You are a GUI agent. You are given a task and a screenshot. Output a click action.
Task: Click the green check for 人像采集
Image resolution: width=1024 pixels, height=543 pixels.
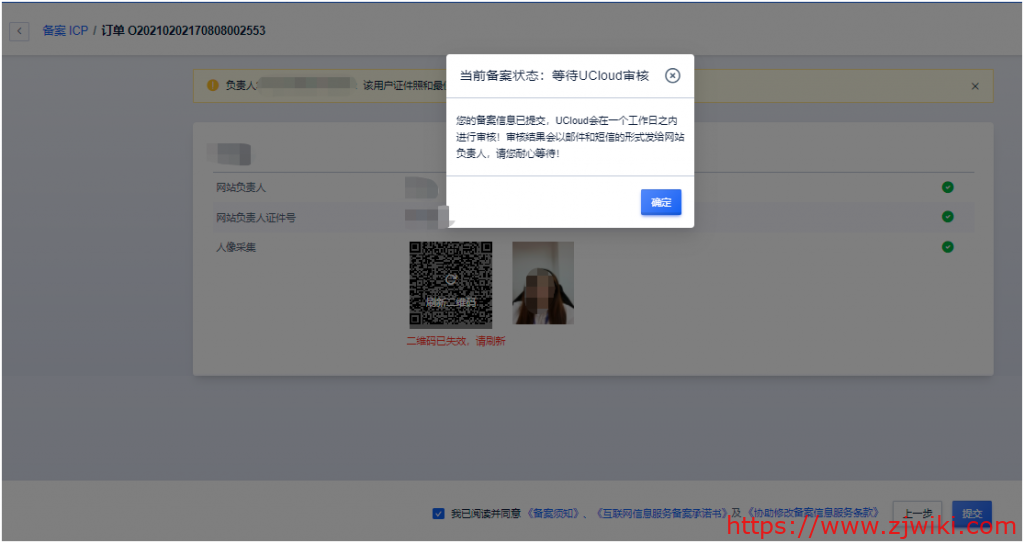947,246
